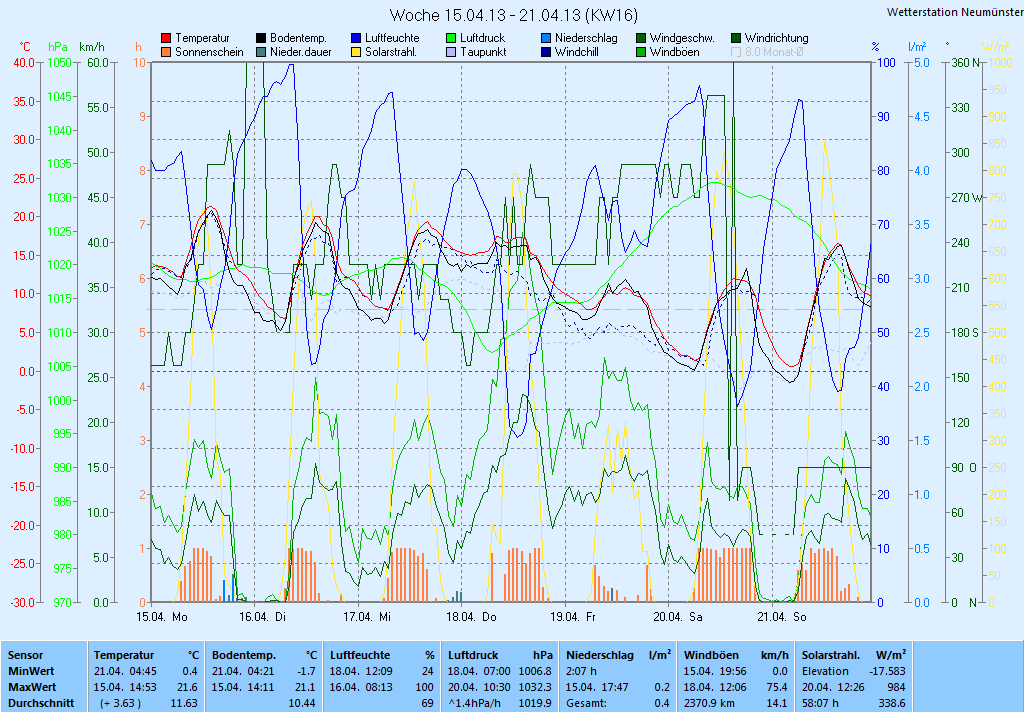The image size is (1024, 712).
Task: Toggle the Windgeschw. legend box
Action: (x=641, y=39)
